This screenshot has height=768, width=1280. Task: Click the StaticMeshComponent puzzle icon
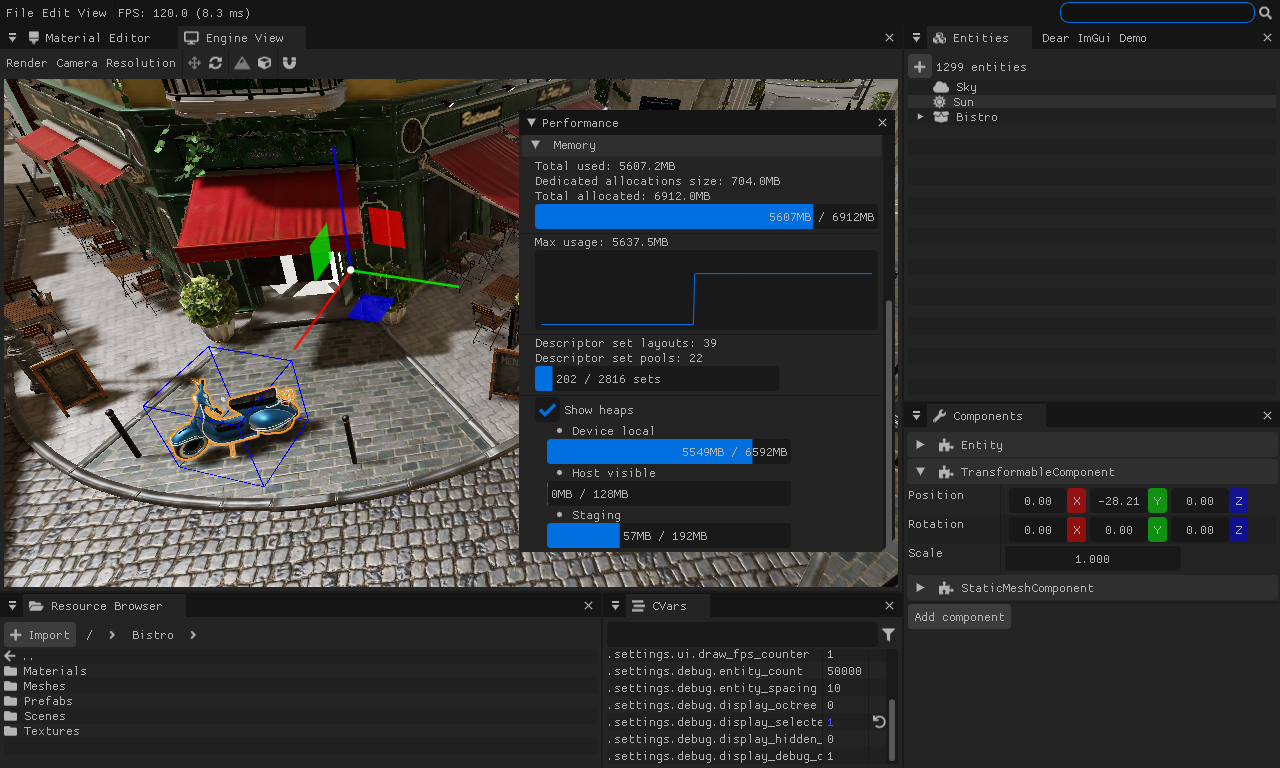pyautogui.click(x=946, y=588)
